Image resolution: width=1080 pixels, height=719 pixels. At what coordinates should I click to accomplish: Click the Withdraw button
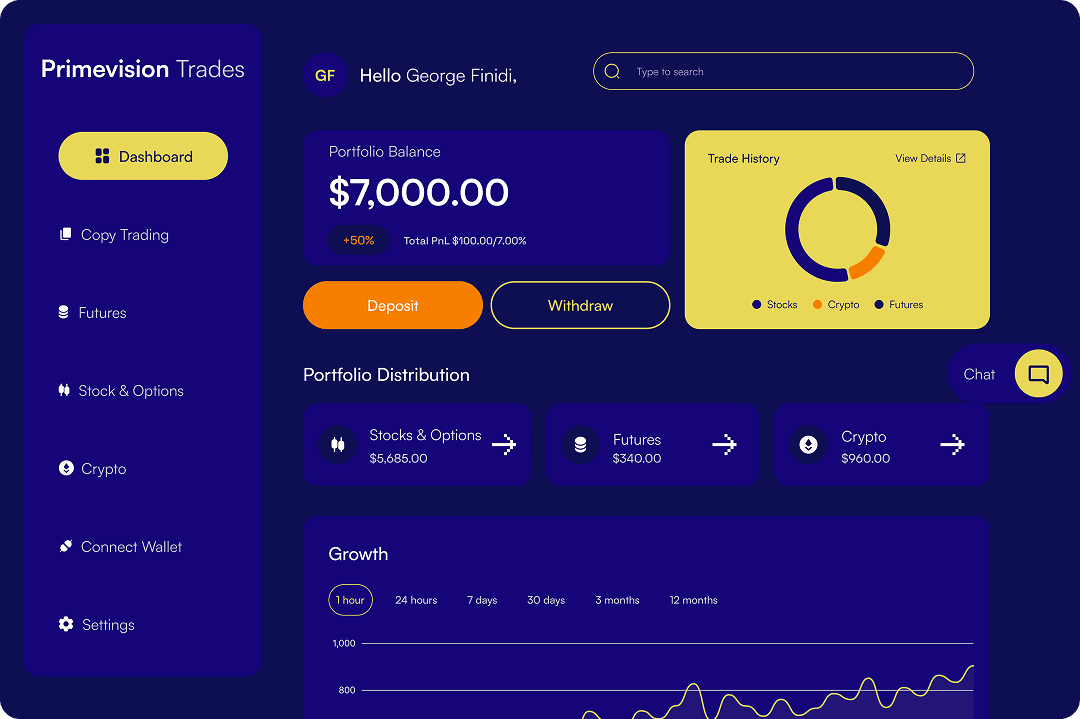(580, 305)
